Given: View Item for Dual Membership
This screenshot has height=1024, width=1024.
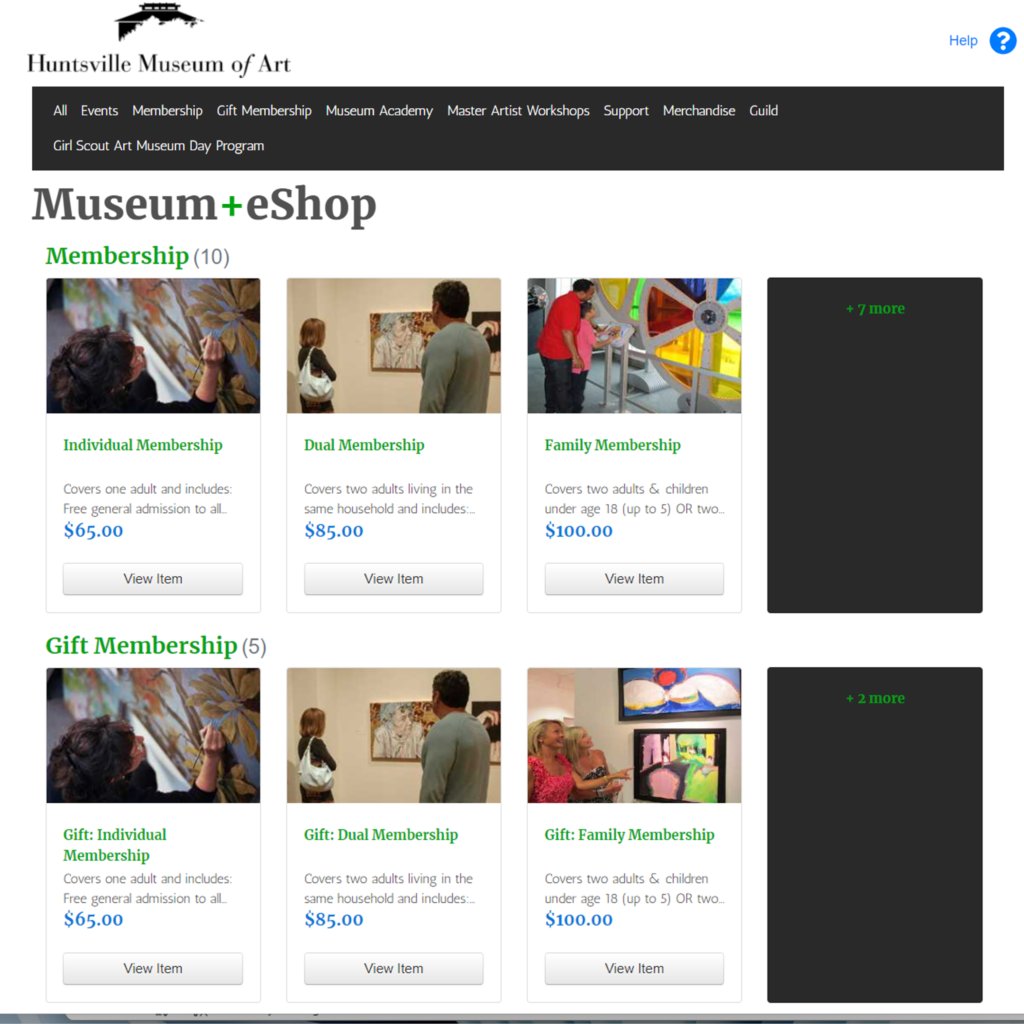Looking at the screenshot, I should tap(393, 578).
